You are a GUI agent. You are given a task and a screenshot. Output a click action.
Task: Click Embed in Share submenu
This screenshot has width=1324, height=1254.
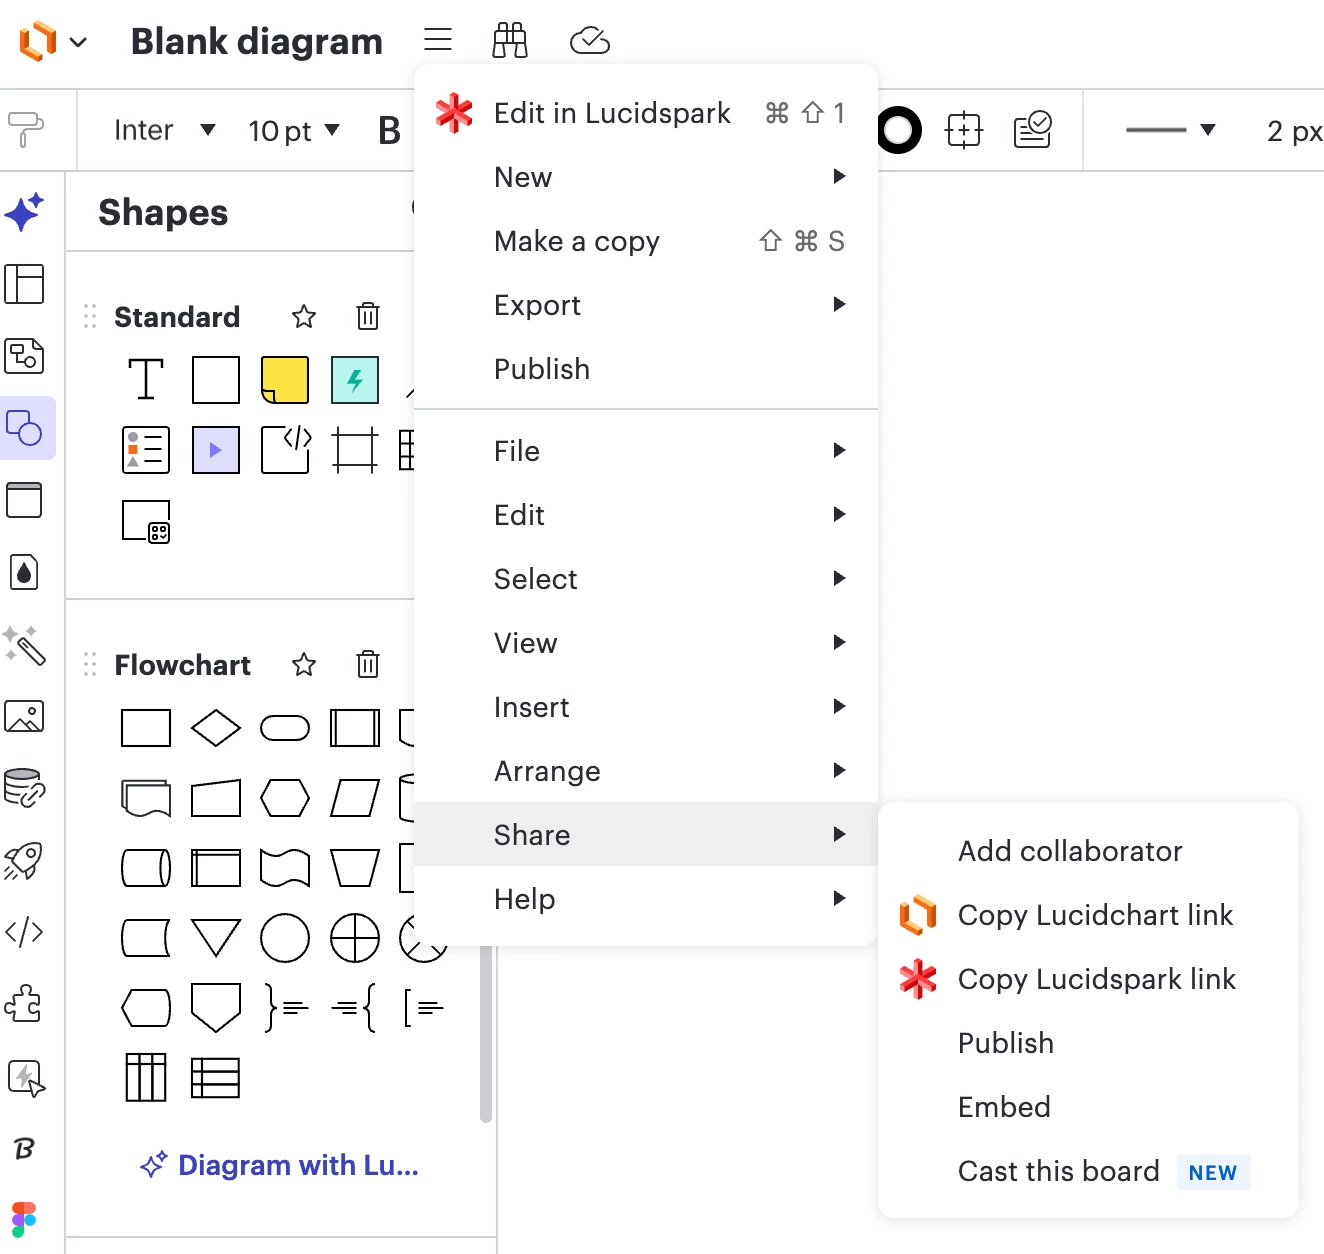(x=1088, y=1107)
